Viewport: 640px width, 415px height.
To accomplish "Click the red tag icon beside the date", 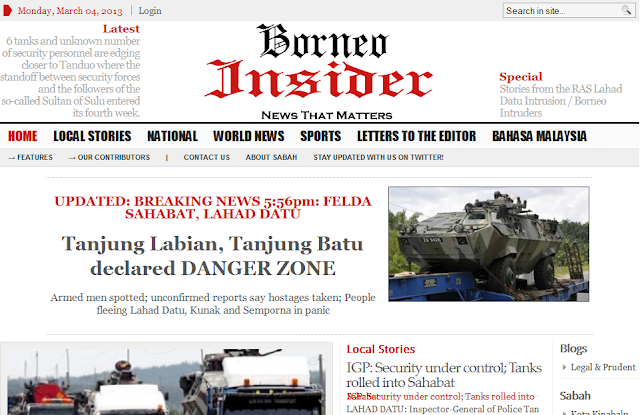I will coord(7,11).
